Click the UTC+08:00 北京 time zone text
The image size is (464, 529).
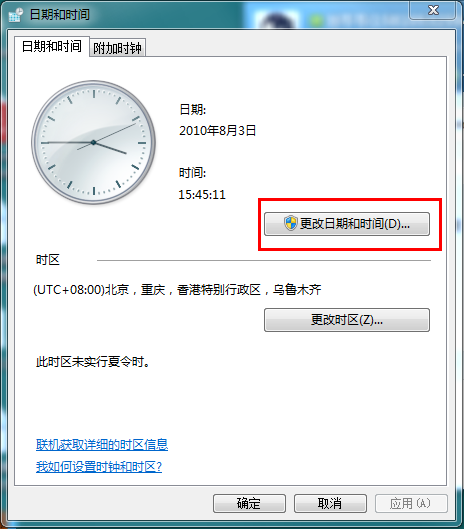[177, 290]
